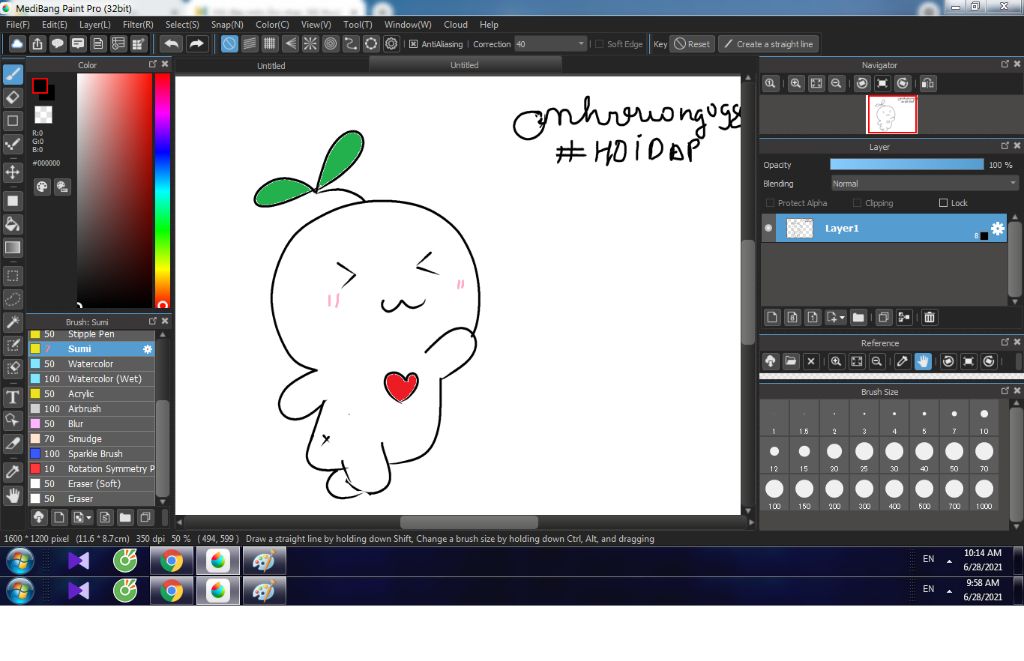Select the transparent color swatch
The image size is (1024, 661).
[43, 115]
